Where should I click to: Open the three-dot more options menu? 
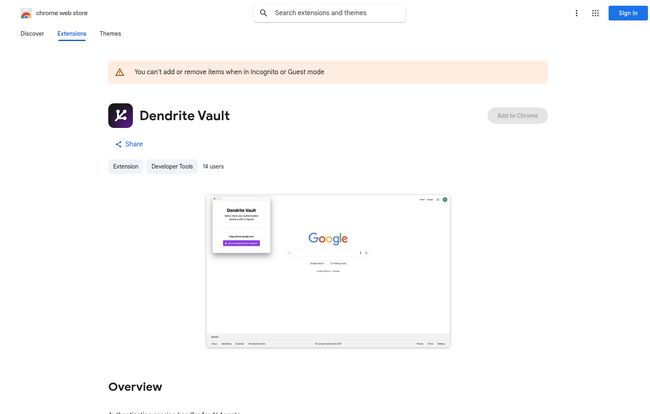coord(576,13)
